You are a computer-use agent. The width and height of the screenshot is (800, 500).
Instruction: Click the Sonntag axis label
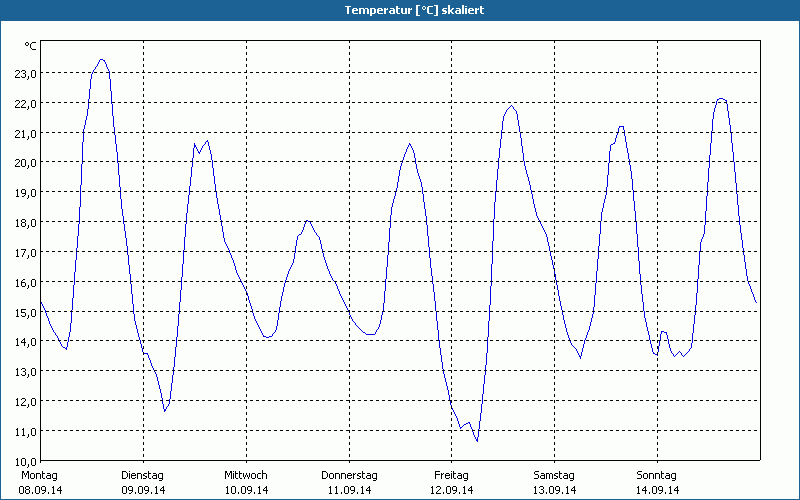click(657, 476)
